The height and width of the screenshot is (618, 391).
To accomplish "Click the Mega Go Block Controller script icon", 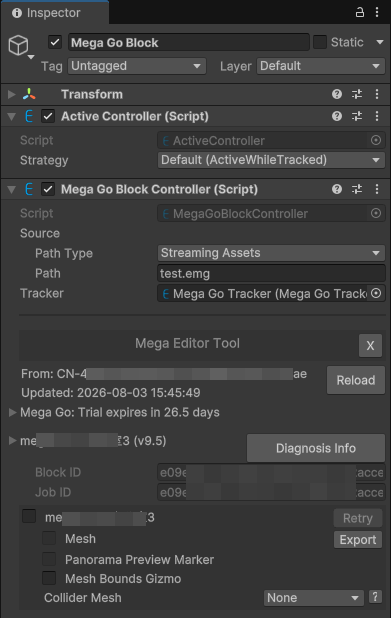I will tap(29, 190).
